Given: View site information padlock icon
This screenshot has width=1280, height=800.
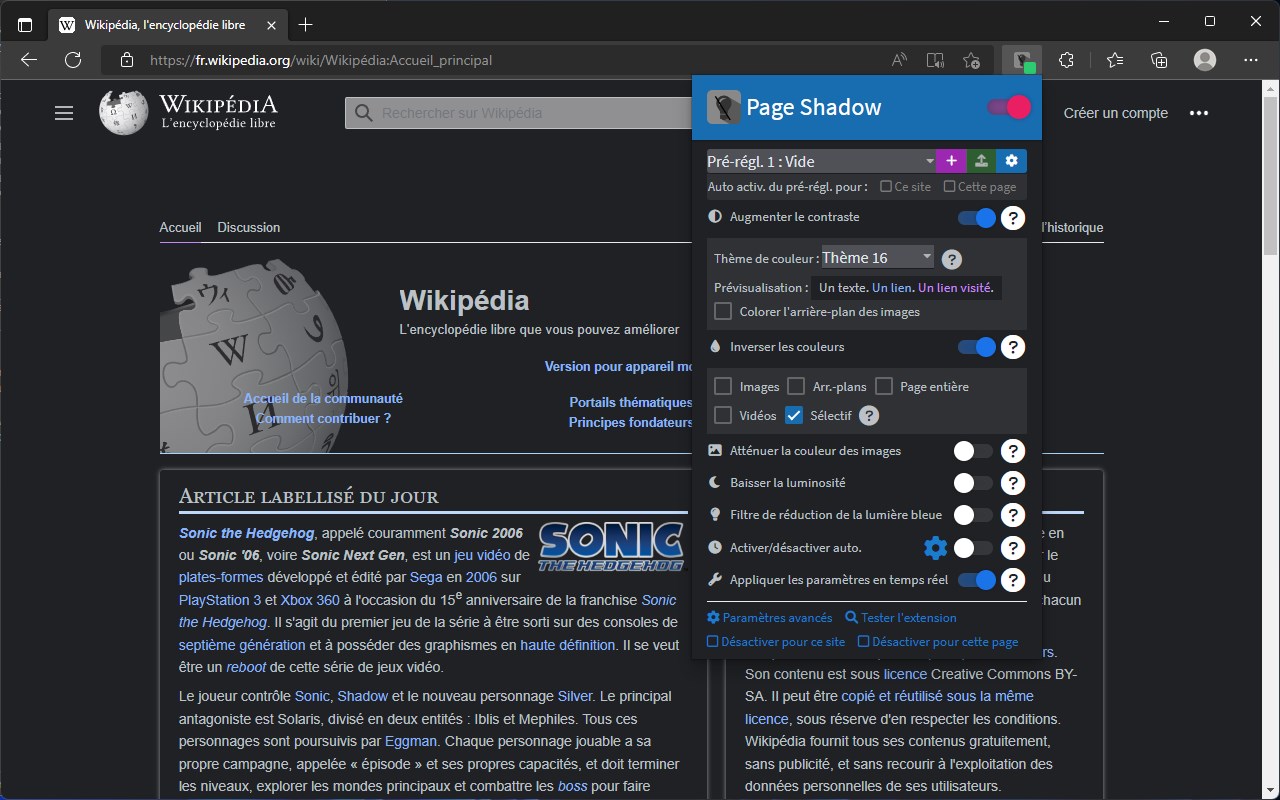Looking at the screenshot, I should (126, 60).
